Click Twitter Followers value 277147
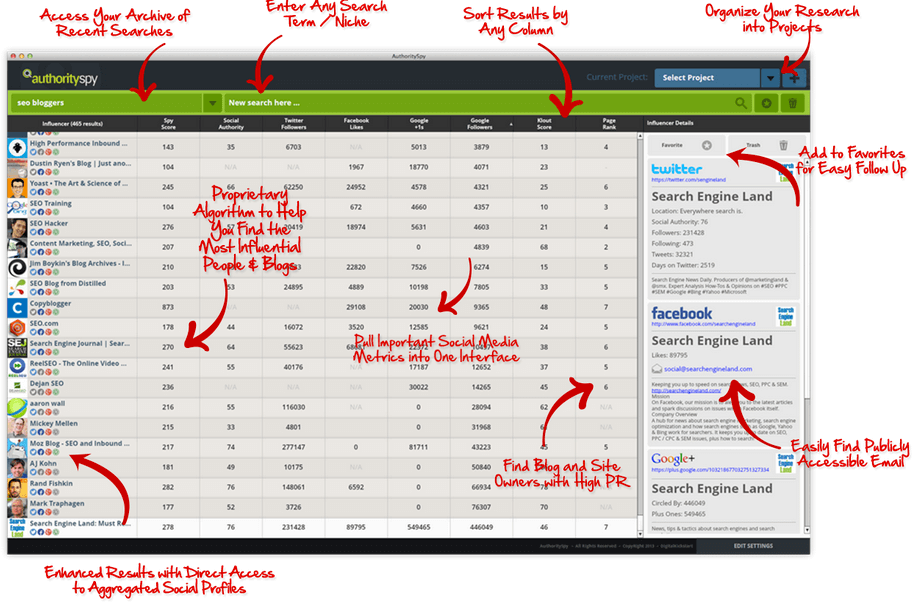917x611 pixels. (294, 447)
